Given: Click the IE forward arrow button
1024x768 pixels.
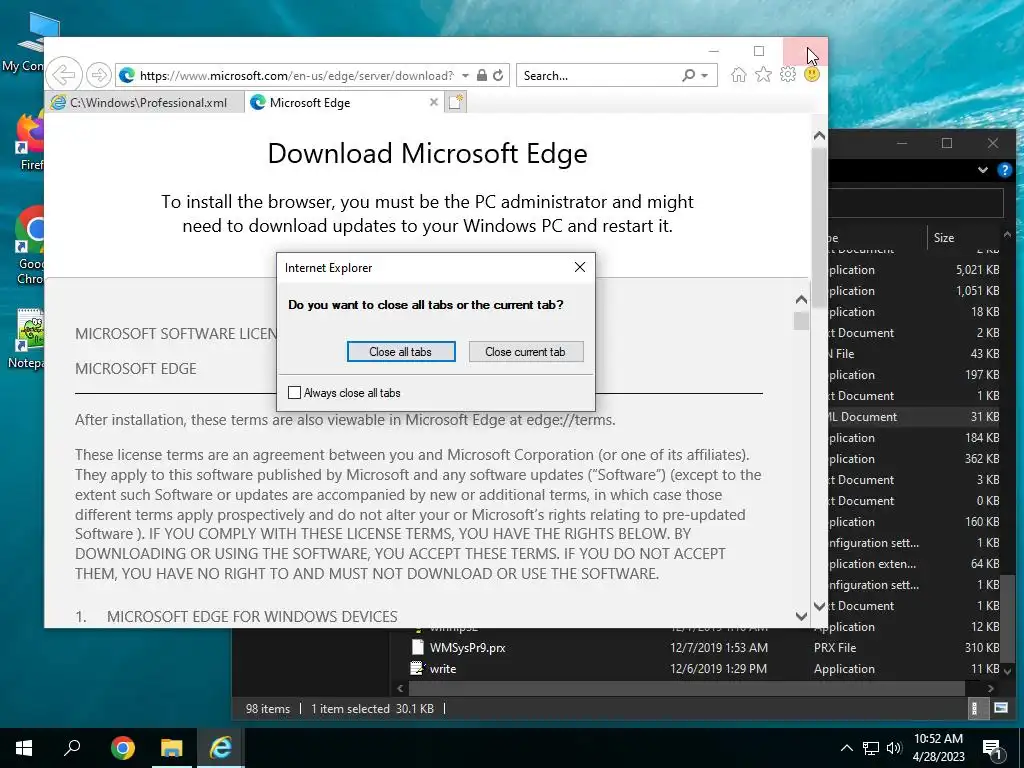Looking at the screenshot, I should tap(99, 75).
